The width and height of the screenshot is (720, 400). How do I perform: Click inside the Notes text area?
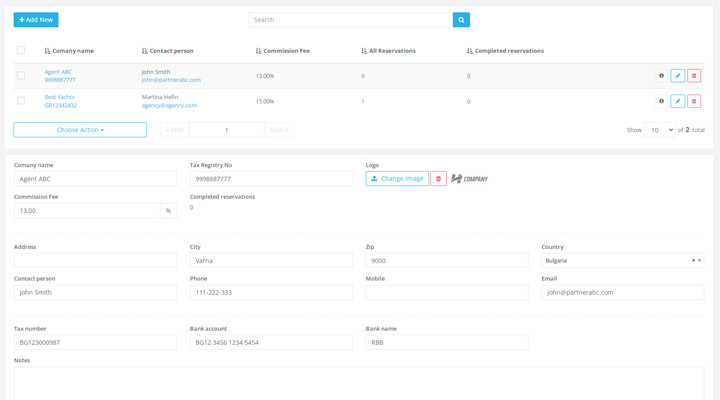click(x=359, y=383)
